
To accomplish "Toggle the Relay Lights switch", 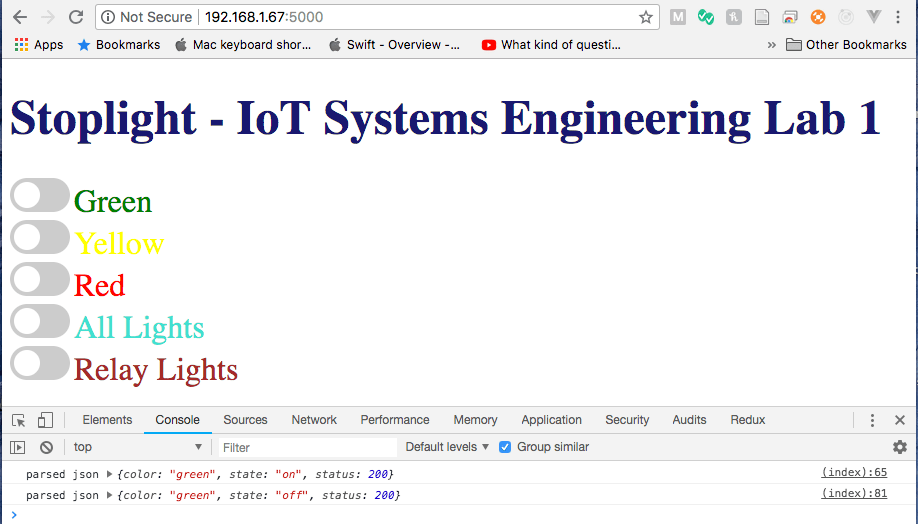I will coord(40,363).
